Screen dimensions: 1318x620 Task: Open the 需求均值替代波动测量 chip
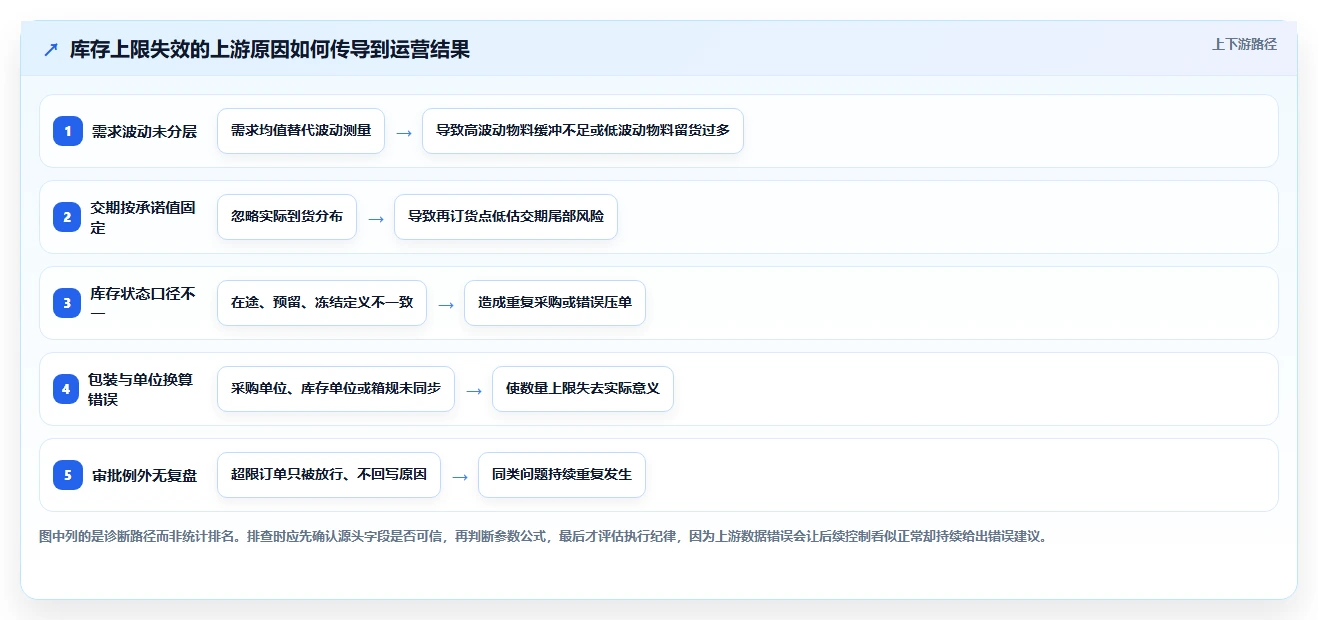coord(301,131)
